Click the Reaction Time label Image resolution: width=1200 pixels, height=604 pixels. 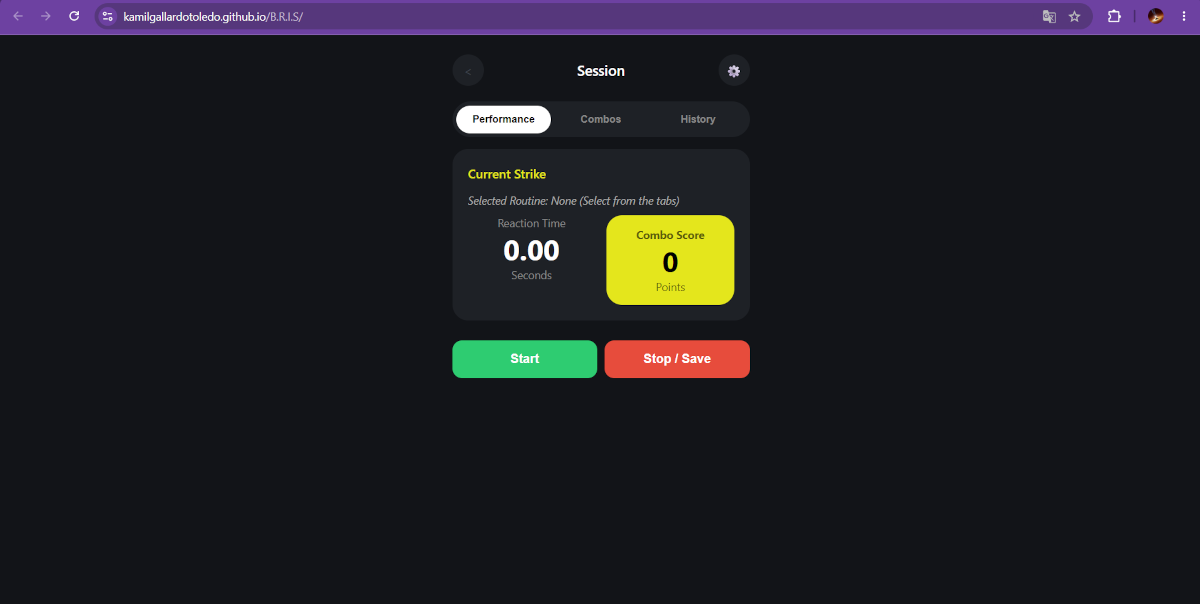pyautogui.click(x=531, y=223)
